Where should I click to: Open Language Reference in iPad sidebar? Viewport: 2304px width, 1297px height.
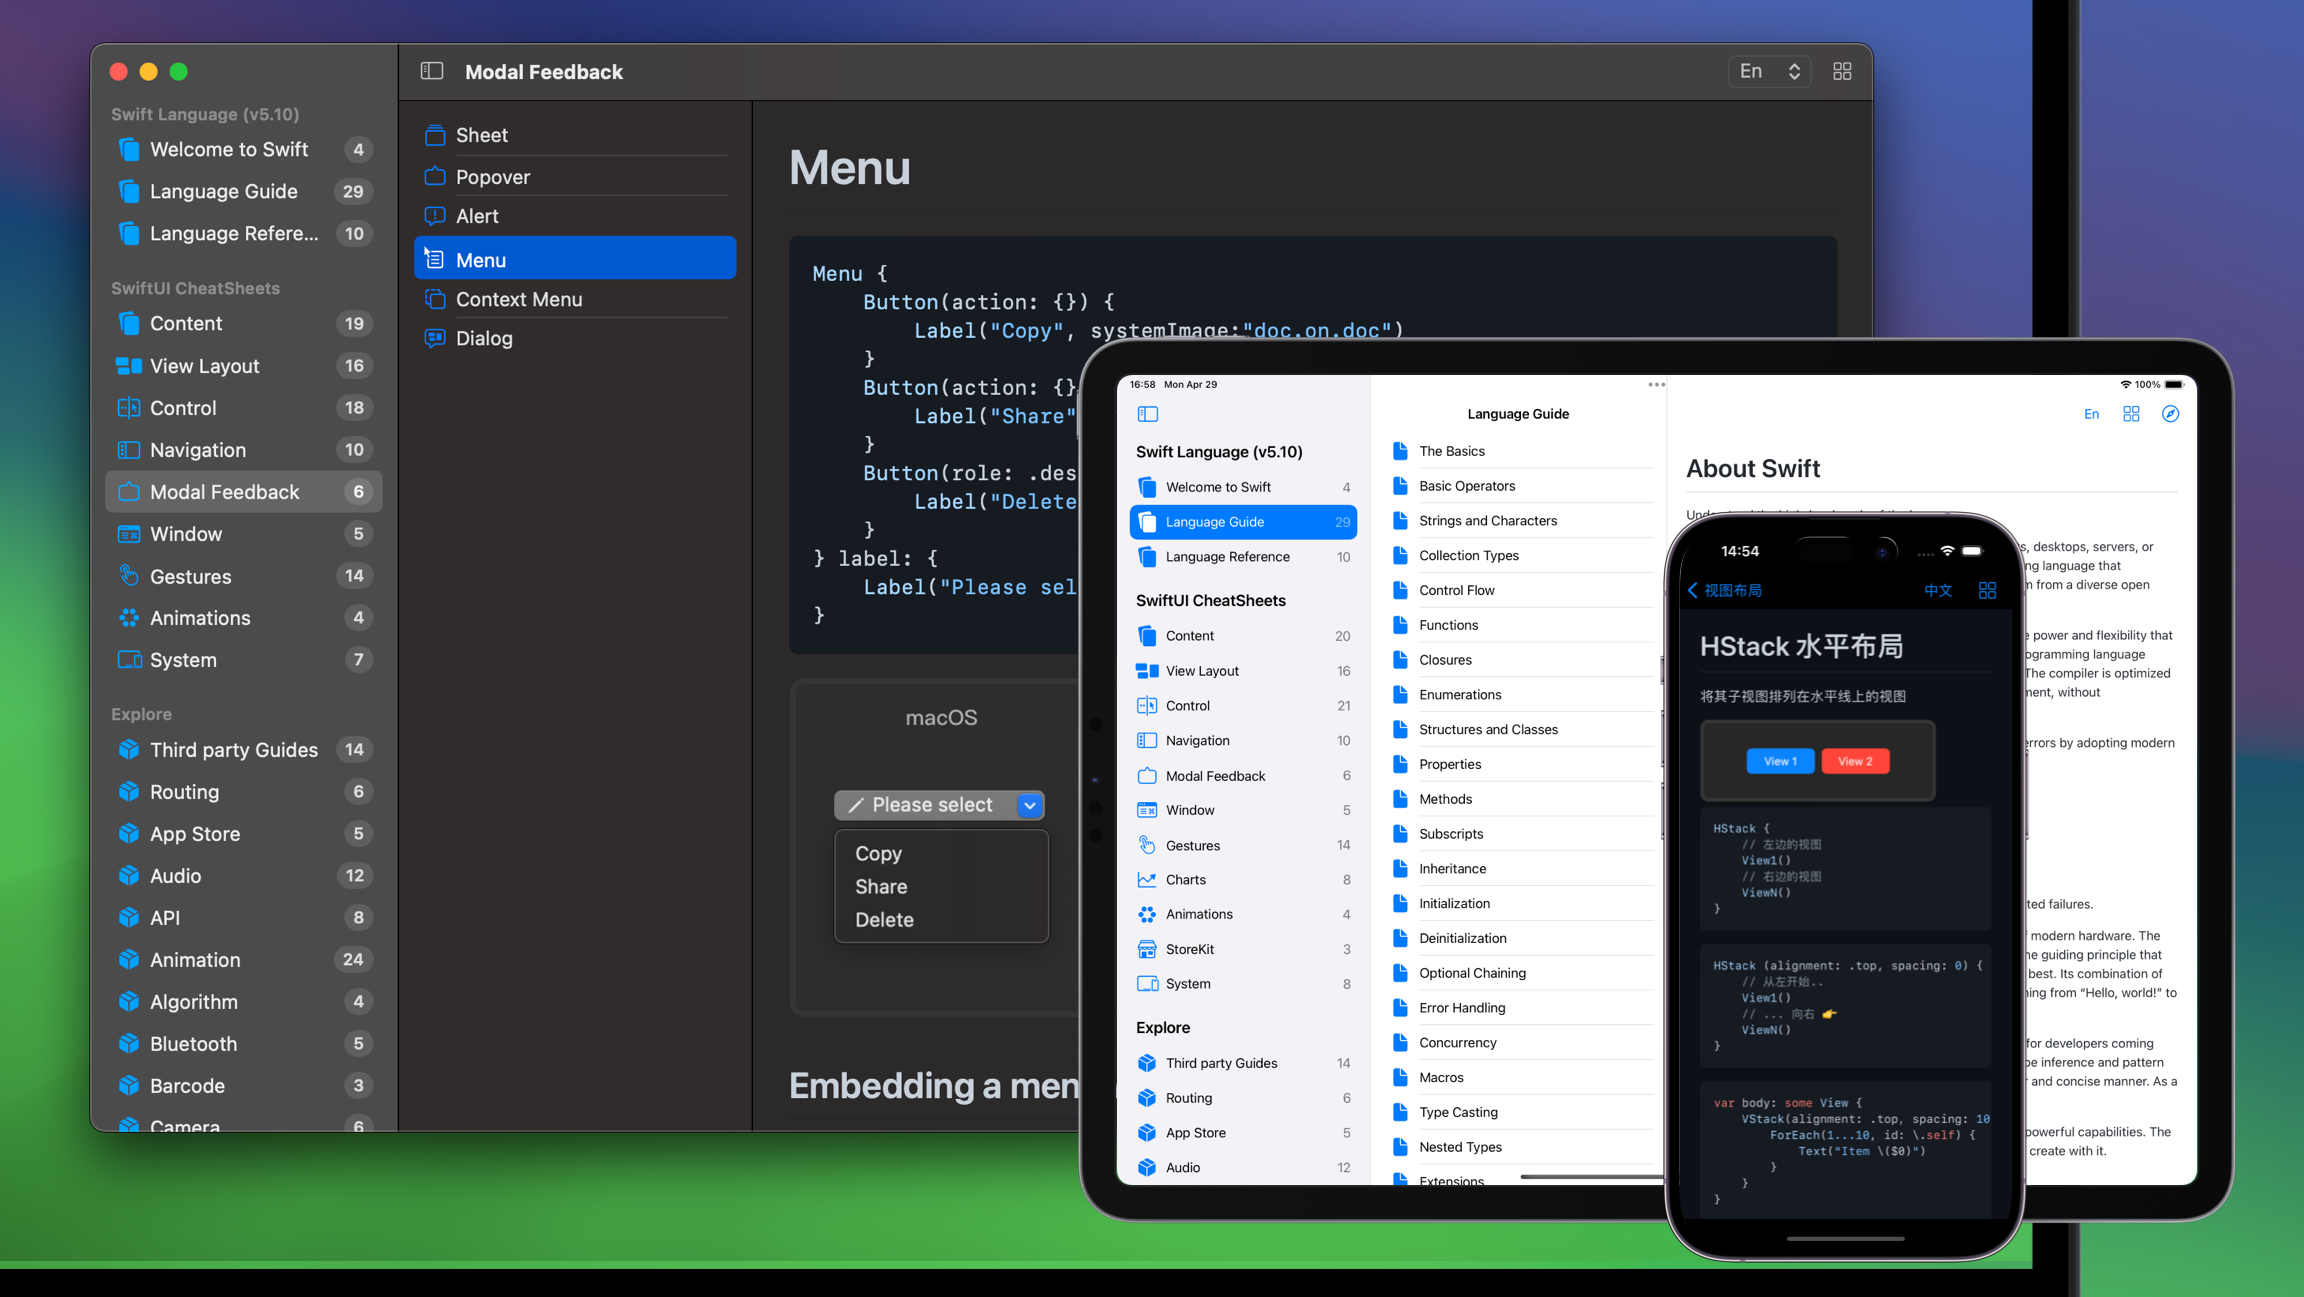coord(1243,557)
